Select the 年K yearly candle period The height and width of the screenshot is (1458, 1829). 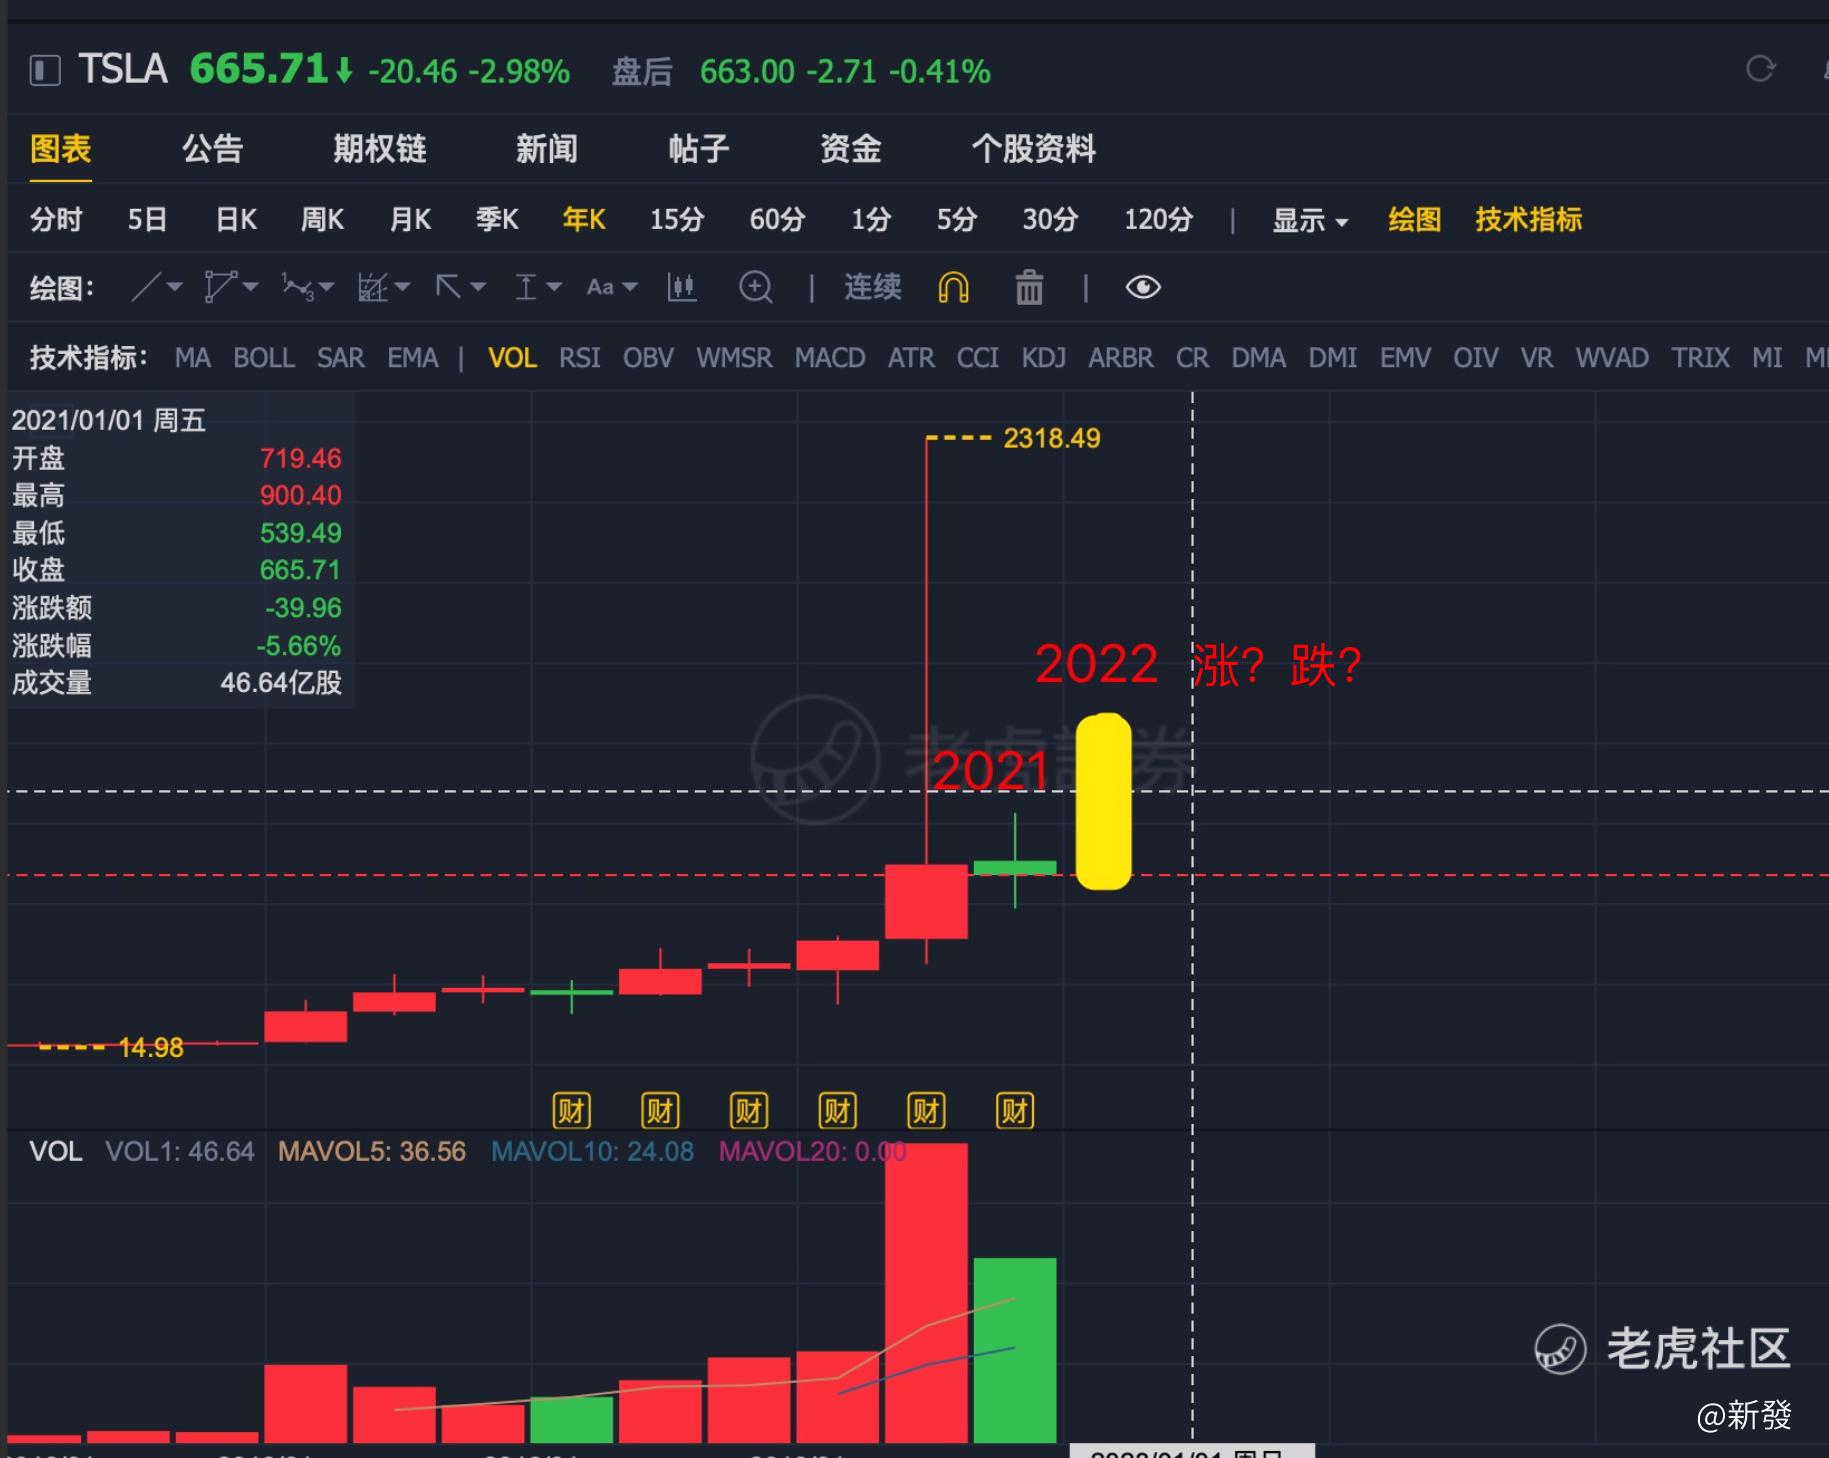click(584, 220)
